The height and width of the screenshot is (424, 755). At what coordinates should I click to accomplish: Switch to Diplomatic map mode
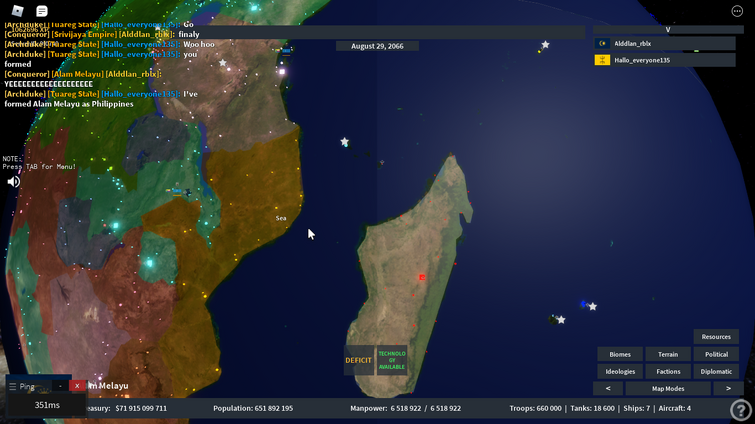[x=716, y=372]
